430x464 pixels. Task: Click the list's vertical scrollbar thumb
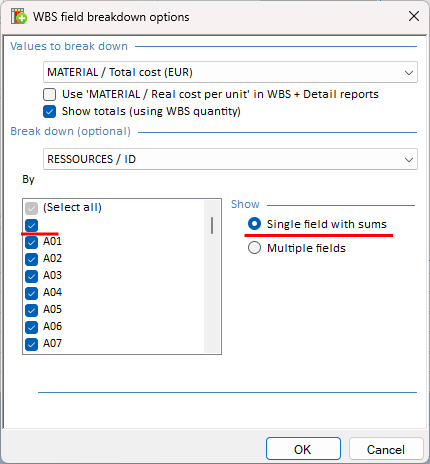click(x=212, y=225)
